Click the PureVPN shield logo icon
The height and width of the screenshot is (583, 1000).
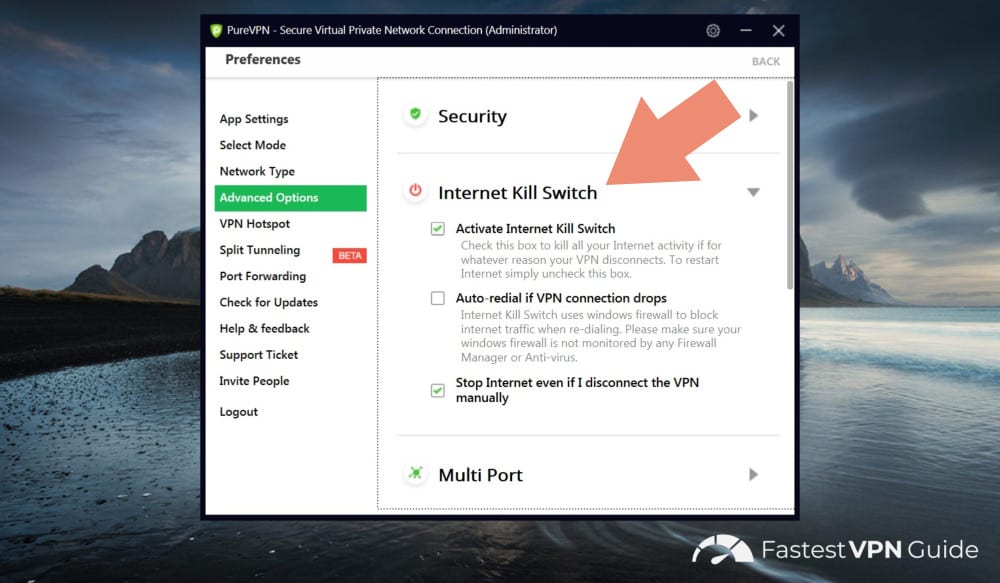tap(216, 31)
